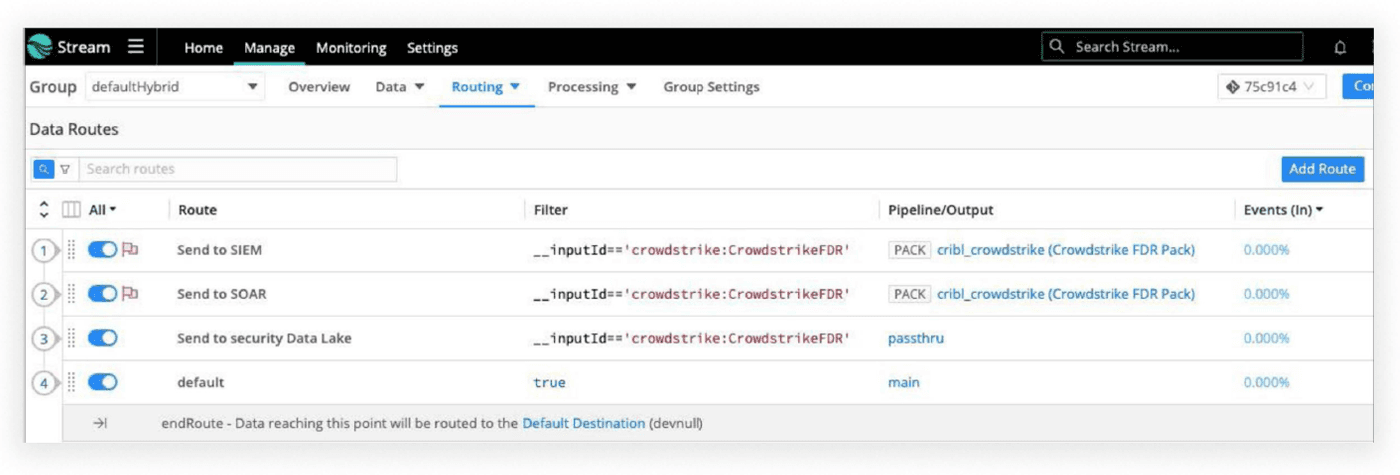Click the blue search icon beside Search routes

tap(44, 169)
